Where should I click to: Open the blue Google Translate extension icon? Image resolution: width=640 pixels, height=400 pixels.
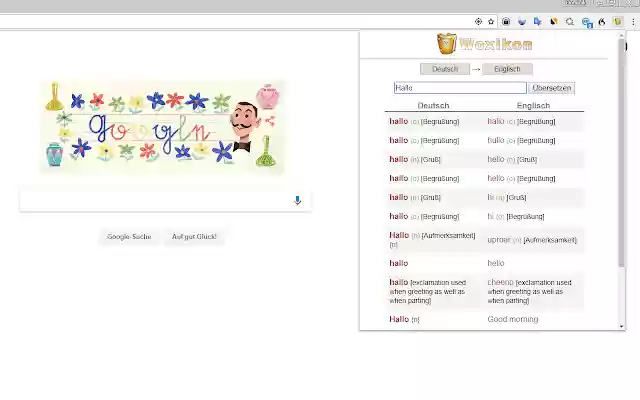tap(538, 22)
